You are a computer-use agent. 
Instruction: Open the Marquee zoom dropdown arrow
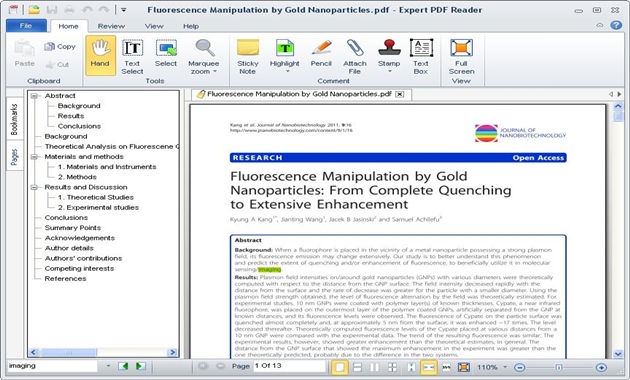215,72
